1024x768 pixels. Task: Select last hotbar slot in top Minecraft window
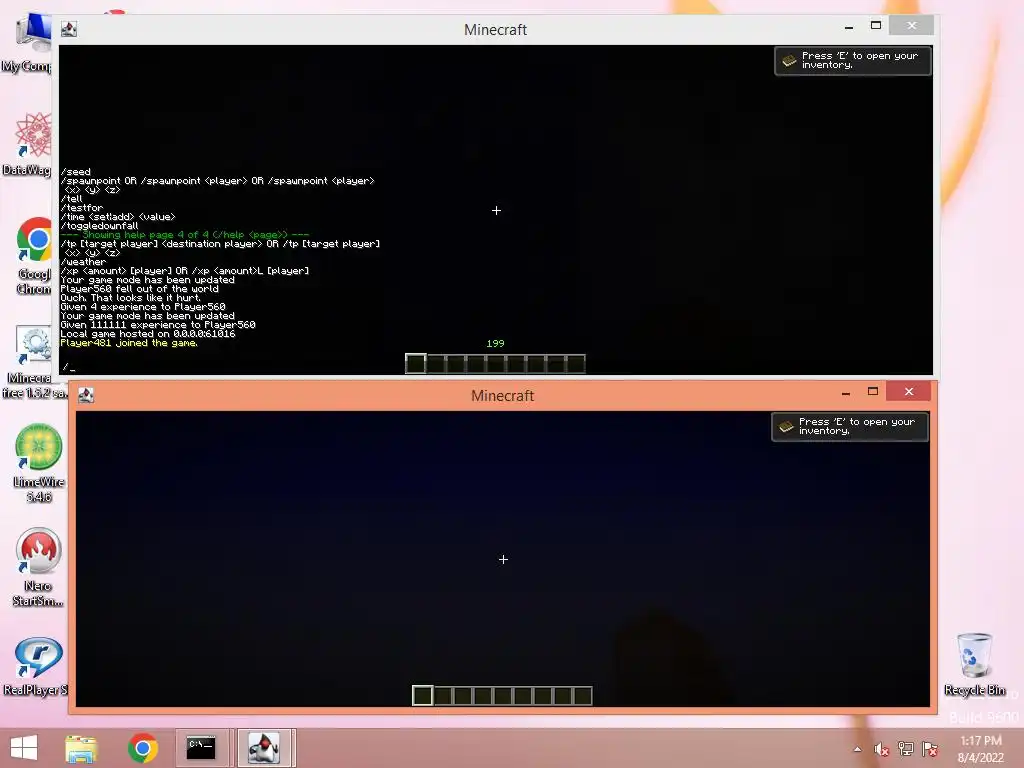click(x=575, y=364)
